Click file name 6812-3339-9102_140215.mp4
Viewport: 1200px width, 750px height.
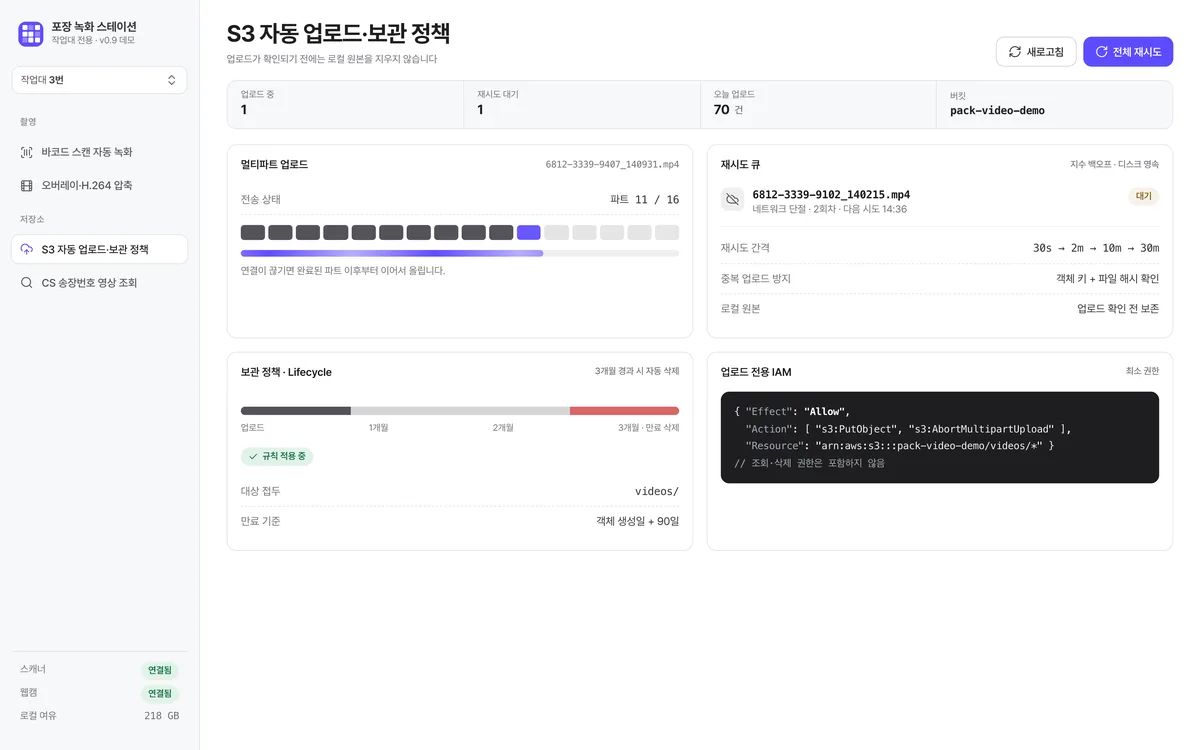pyautogui.click(x=831, y=194)
